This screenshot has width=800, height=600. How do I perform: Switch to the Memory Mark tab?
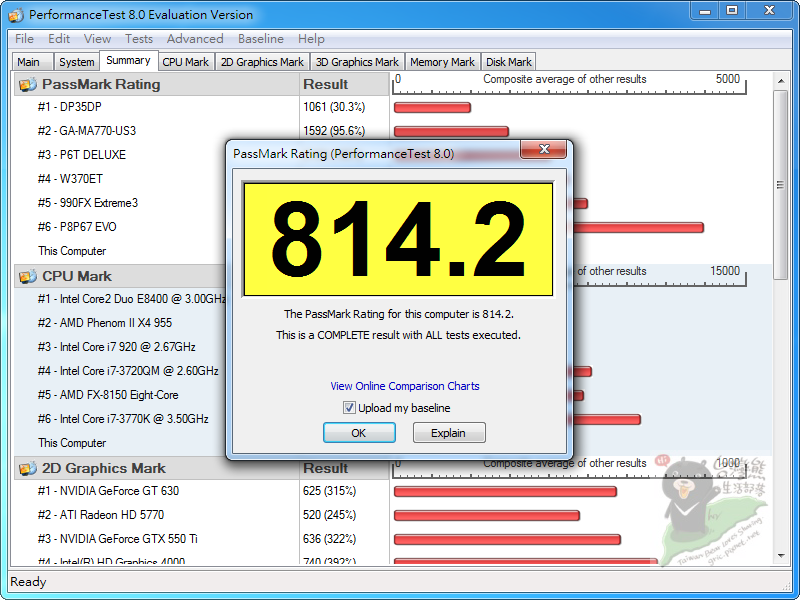pos(442,62)
